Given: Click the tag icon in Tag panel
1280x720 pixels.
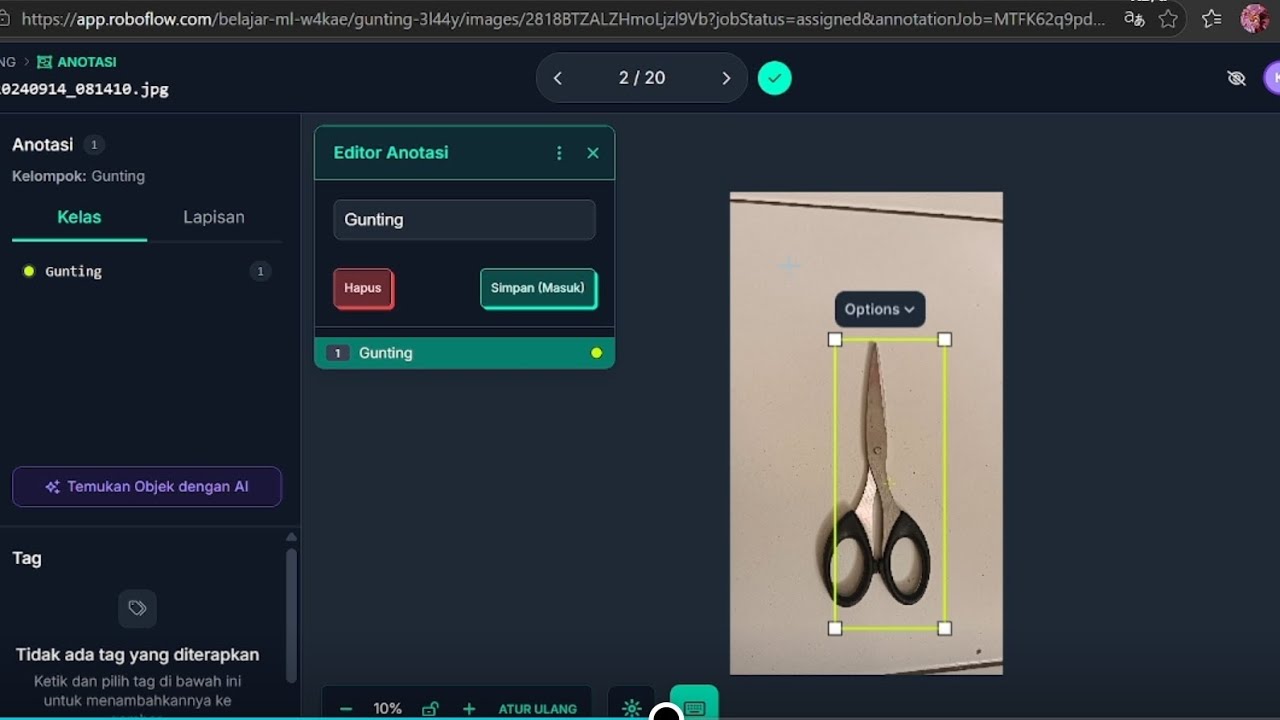Looking at the screenshot, I should [x=137, y=608].
